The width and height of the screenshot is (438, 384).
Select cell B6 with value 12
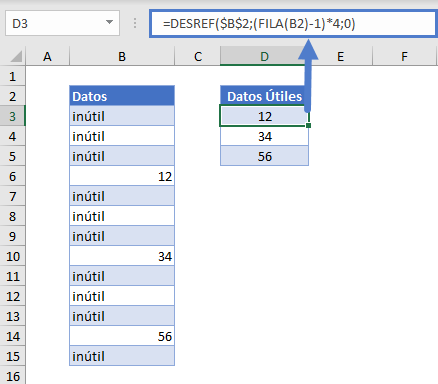tap(122, 176)
